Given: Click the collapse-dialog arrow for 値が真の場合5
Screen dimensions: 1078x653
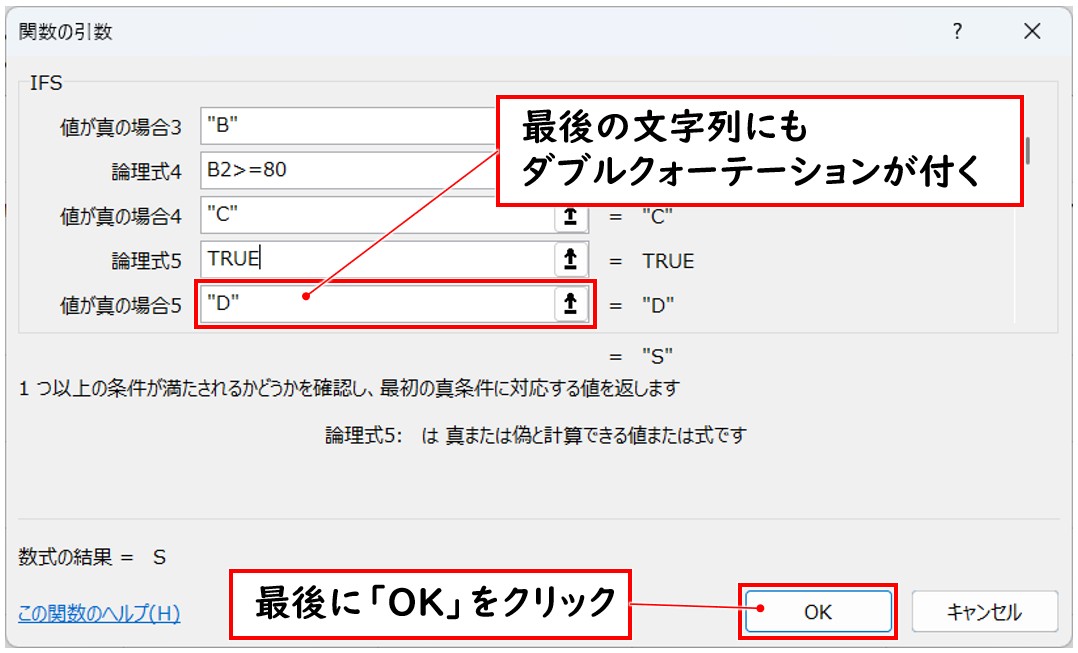Looking at the screenshot, I should [x=570, y=304].
